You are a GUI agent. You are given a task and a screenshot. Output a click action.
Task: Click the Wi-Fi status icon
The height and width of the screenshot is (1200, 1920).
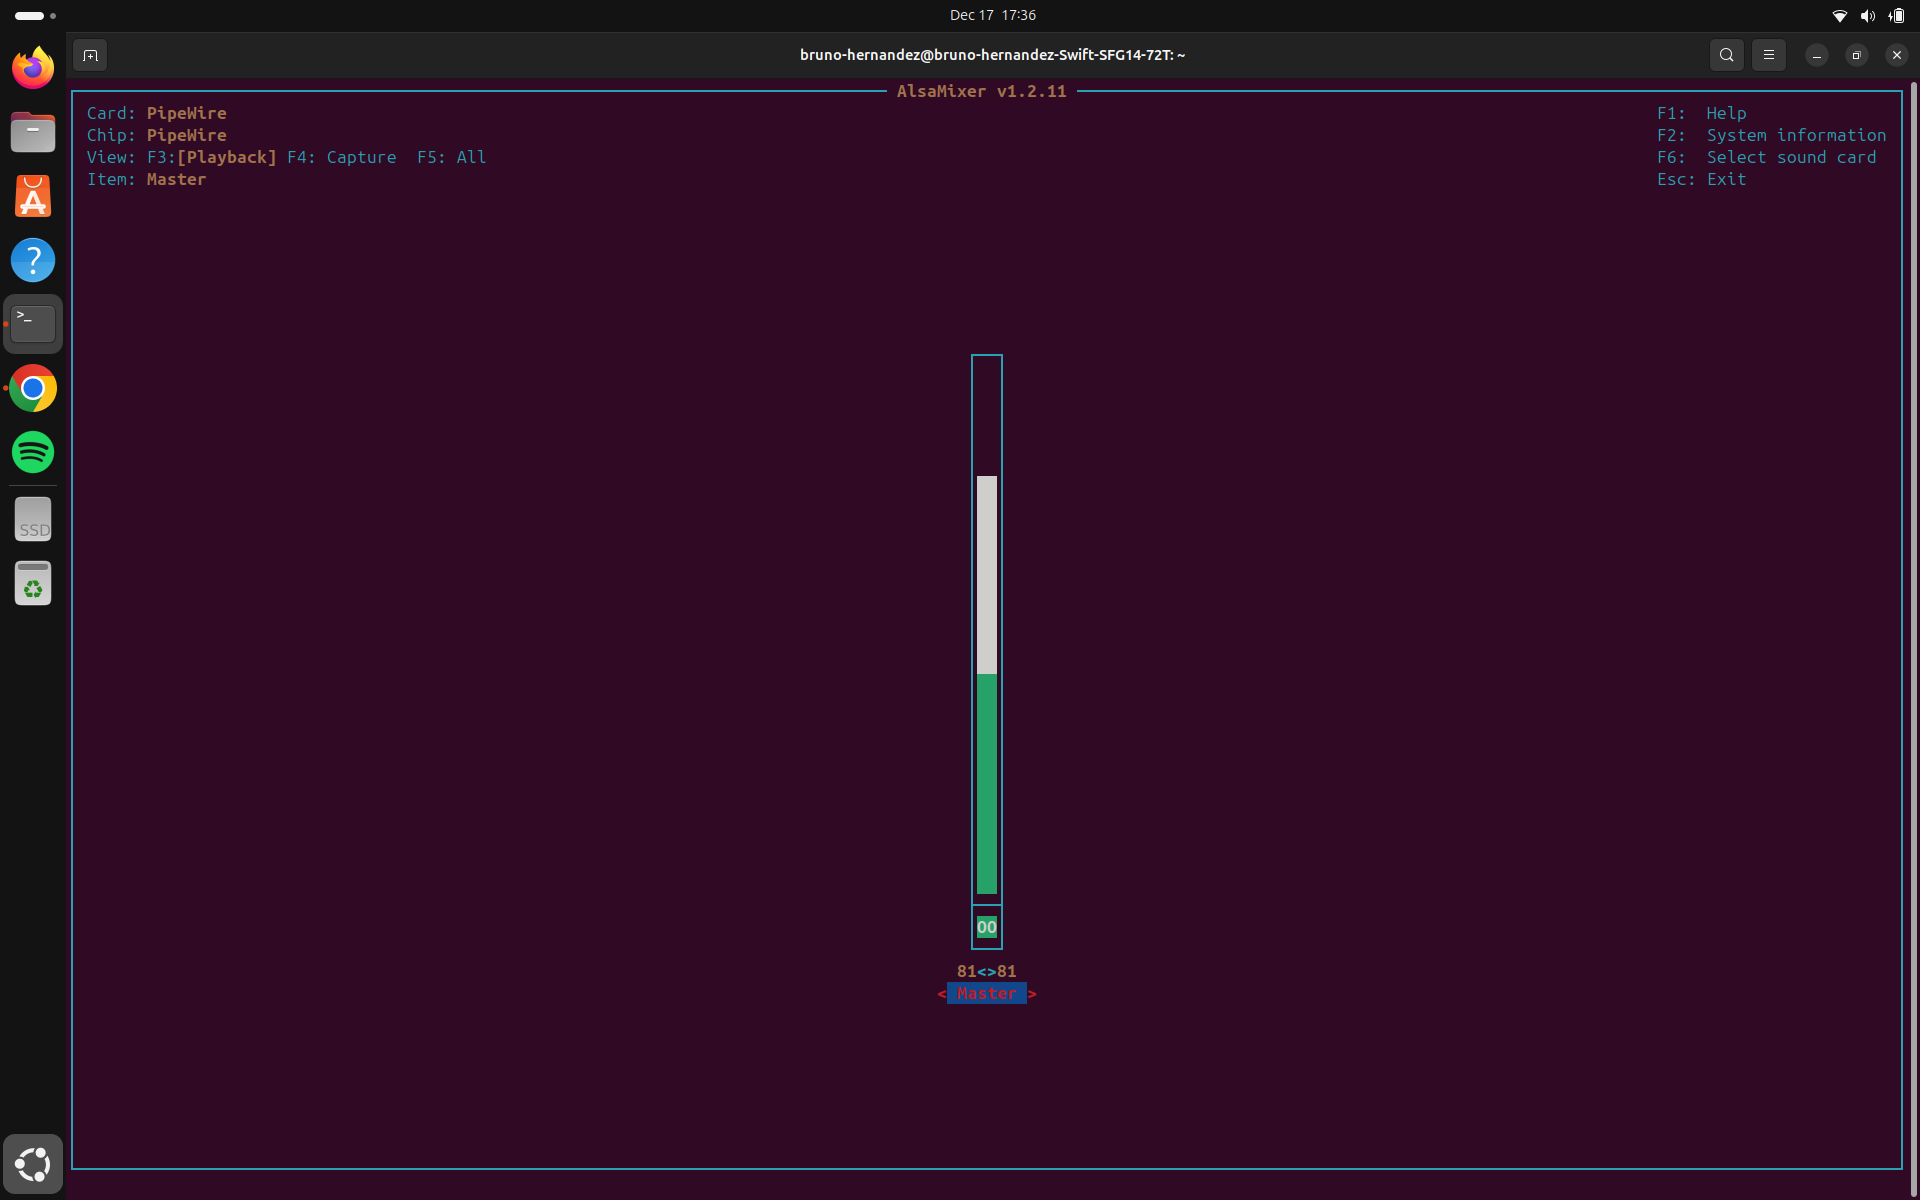point(1839,15)
